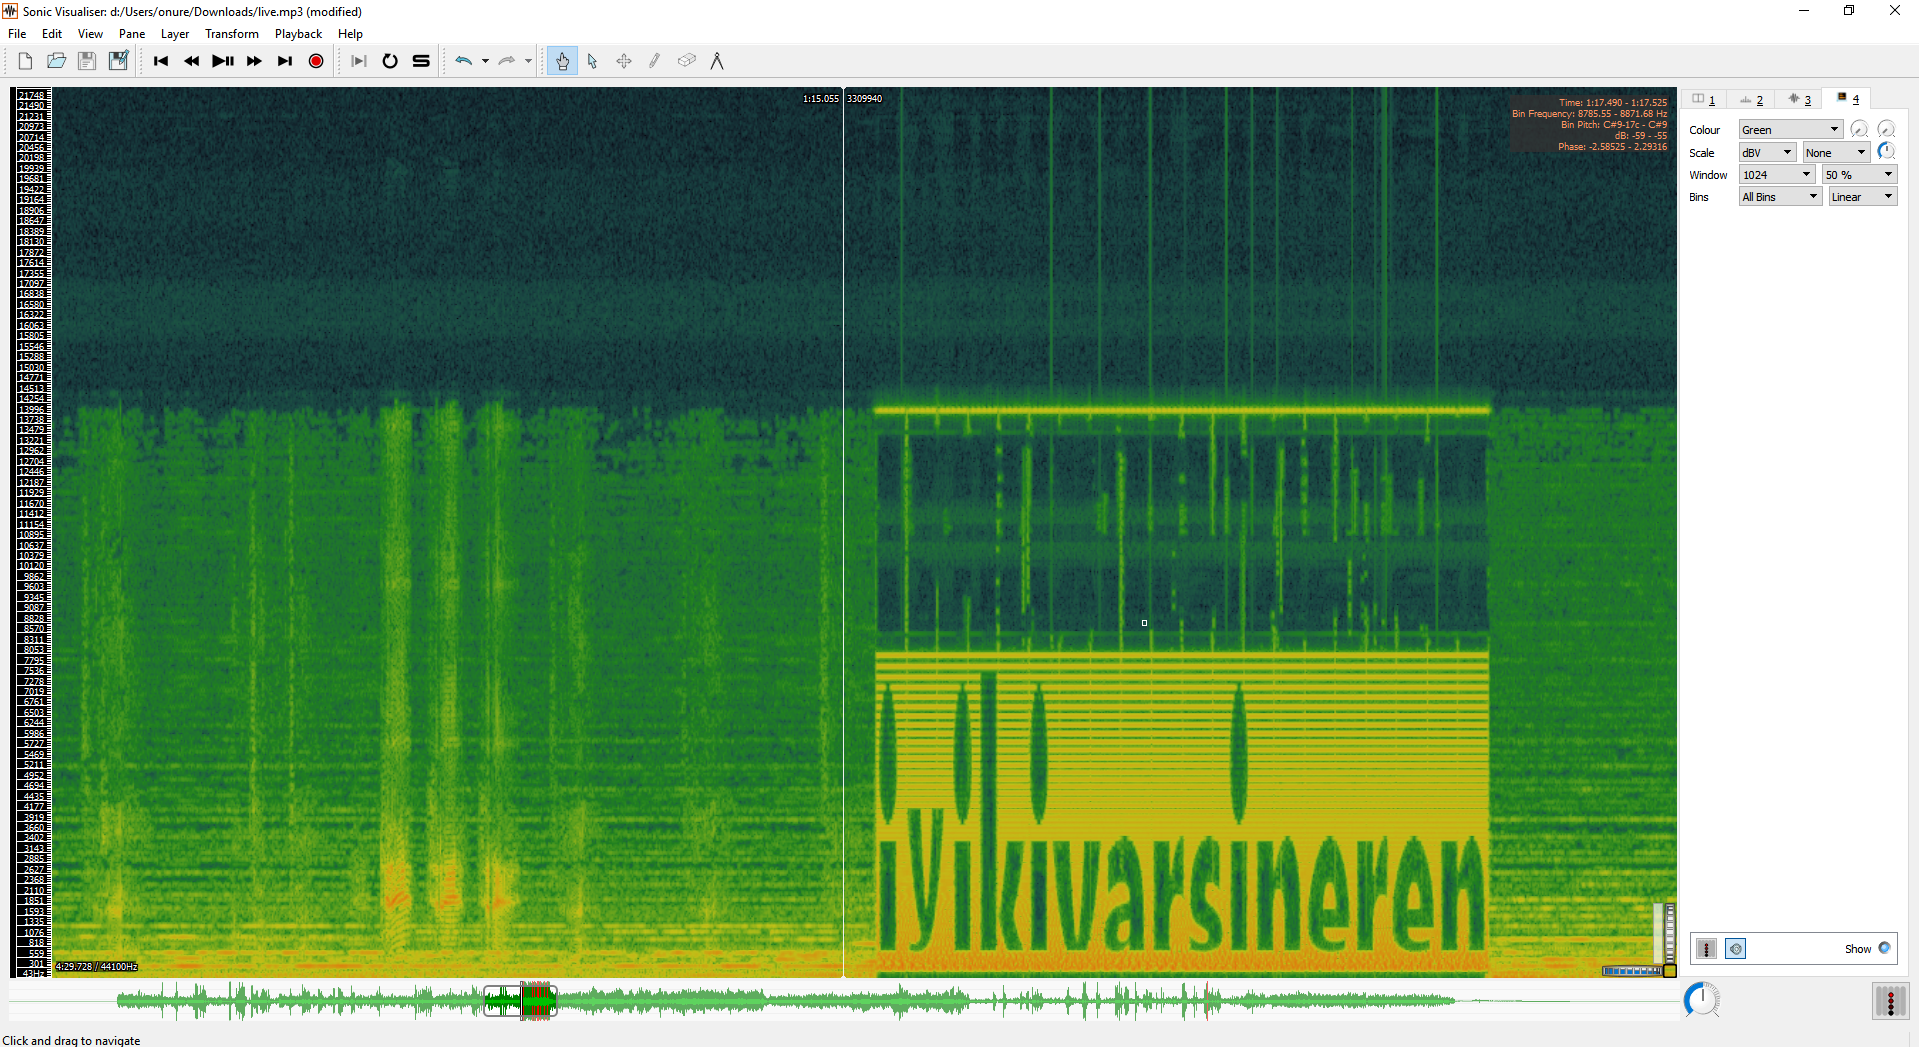Toggle Loop Playback circular arrow icon
Screen dimensions: 1919x1047
point(390,61)
